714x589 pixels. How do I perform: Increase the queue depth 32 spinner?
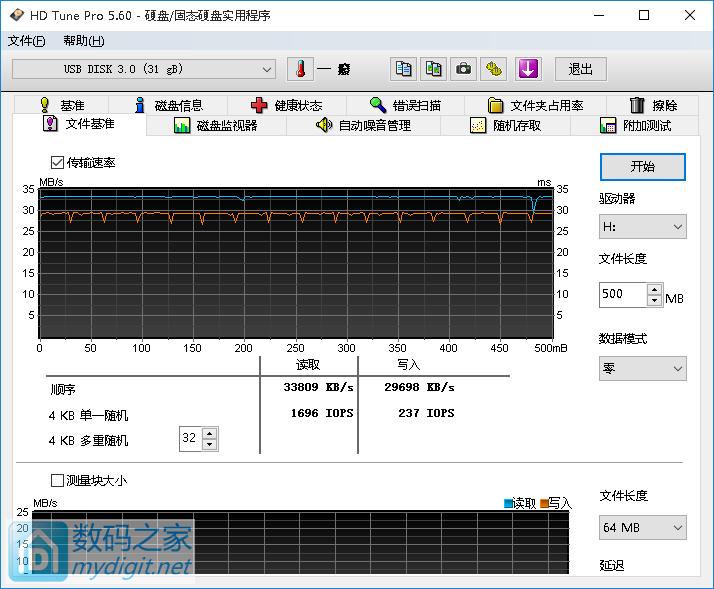209,433
